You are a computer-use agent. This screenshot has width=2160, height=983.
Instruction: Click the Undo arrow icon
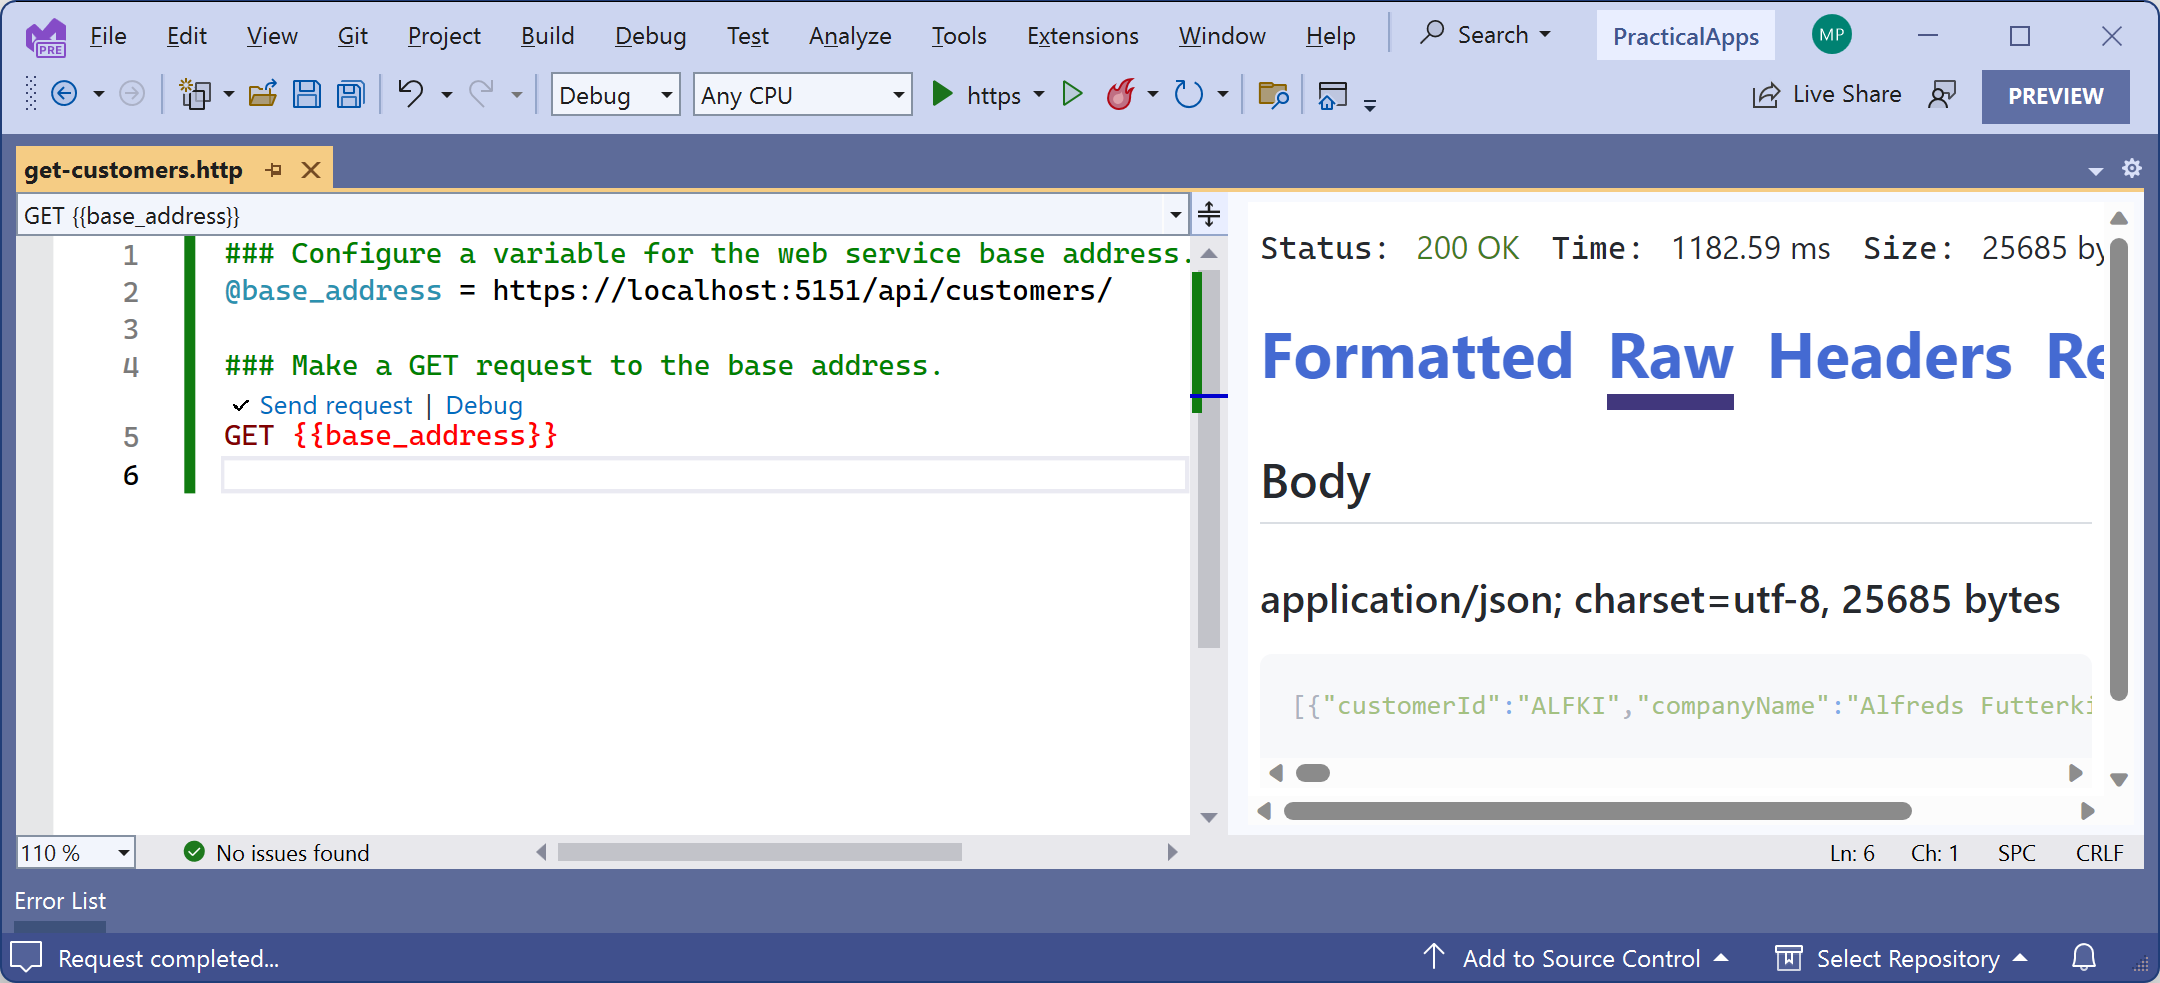pos(411,94)
